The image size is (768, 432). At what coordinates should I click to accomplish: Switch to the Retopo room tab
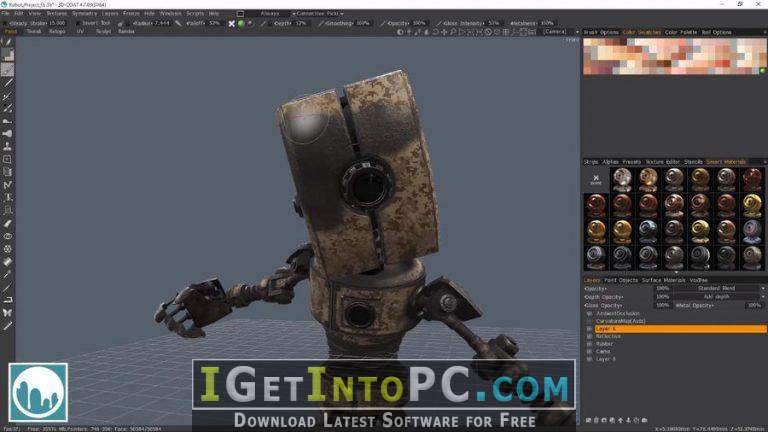[57, 31]
